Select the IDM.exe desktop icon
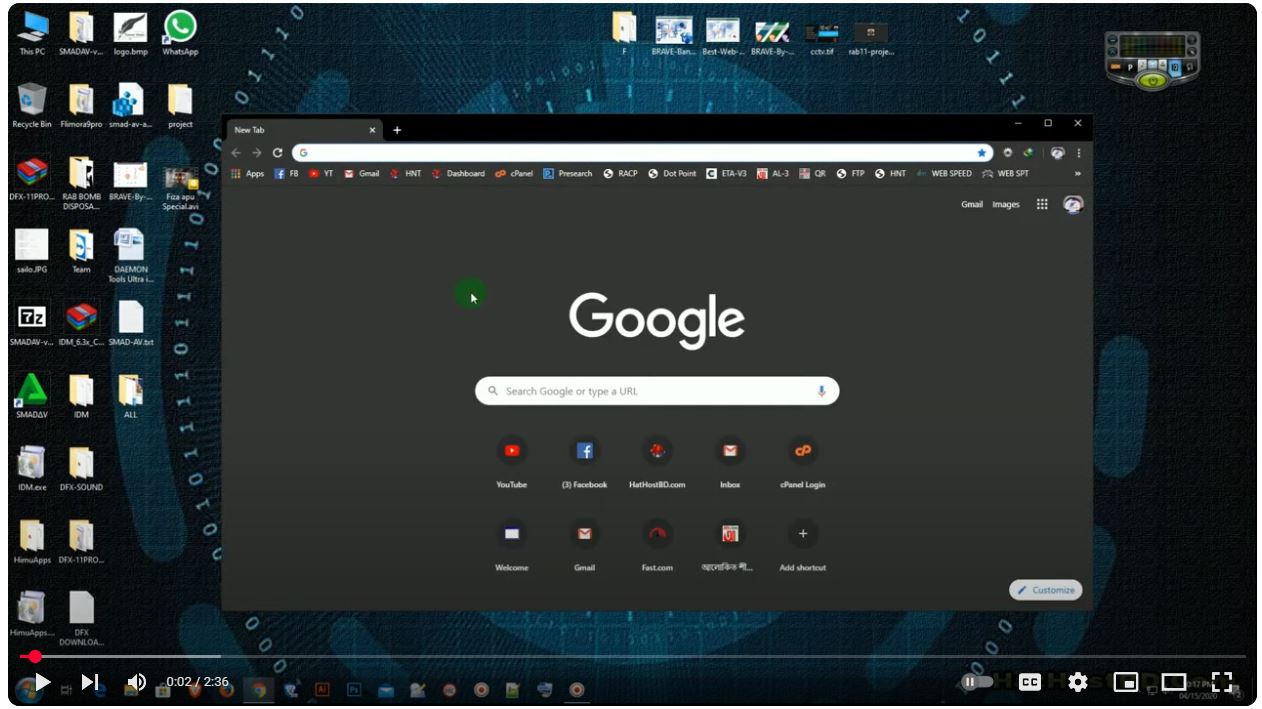Image resolution: width=1262 pixels, height=709 pixels. (x=32, y=468)
